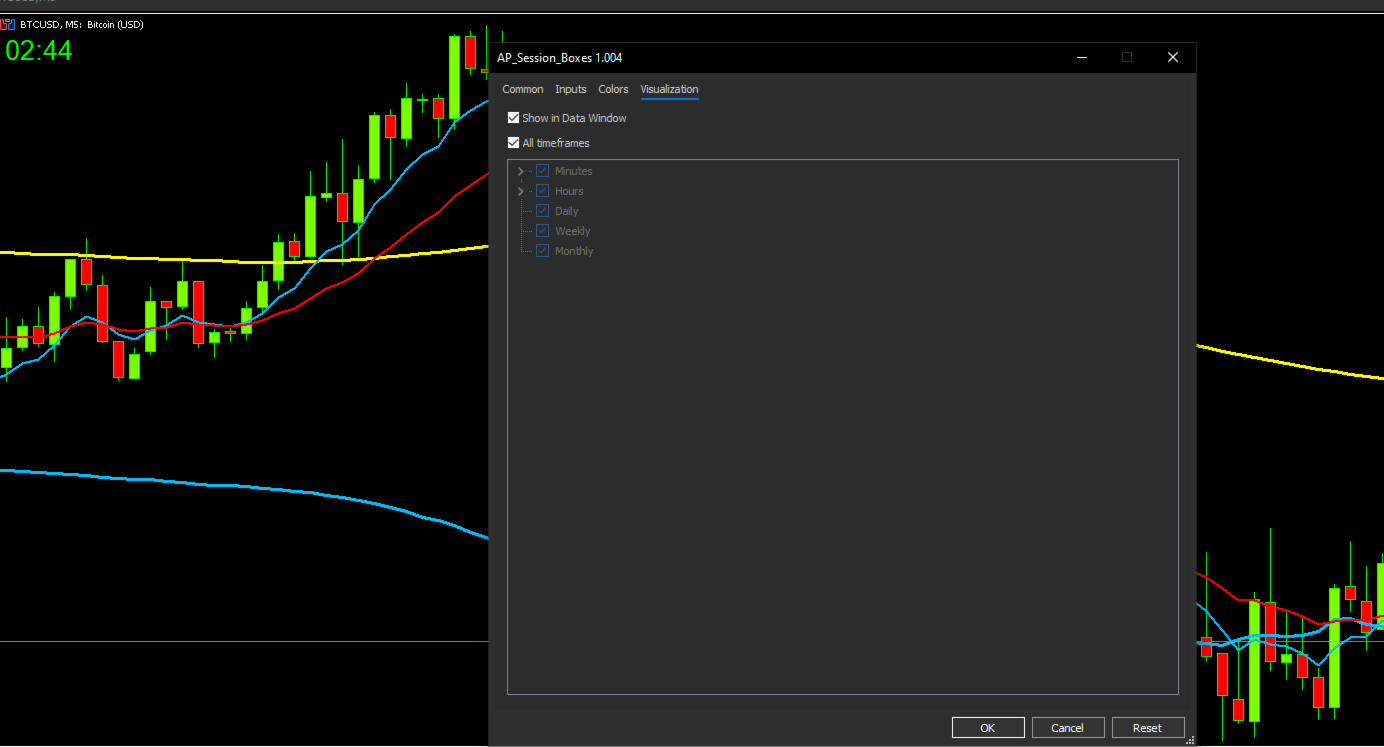Click the Cancel button
This screenshot has height=747, width=1384.
click(x=1068, y=728)
